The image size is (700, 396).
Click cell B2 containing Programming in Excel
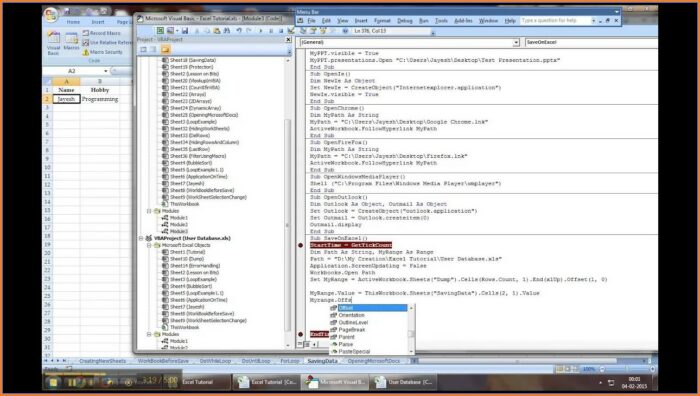(x=100, y=99)
